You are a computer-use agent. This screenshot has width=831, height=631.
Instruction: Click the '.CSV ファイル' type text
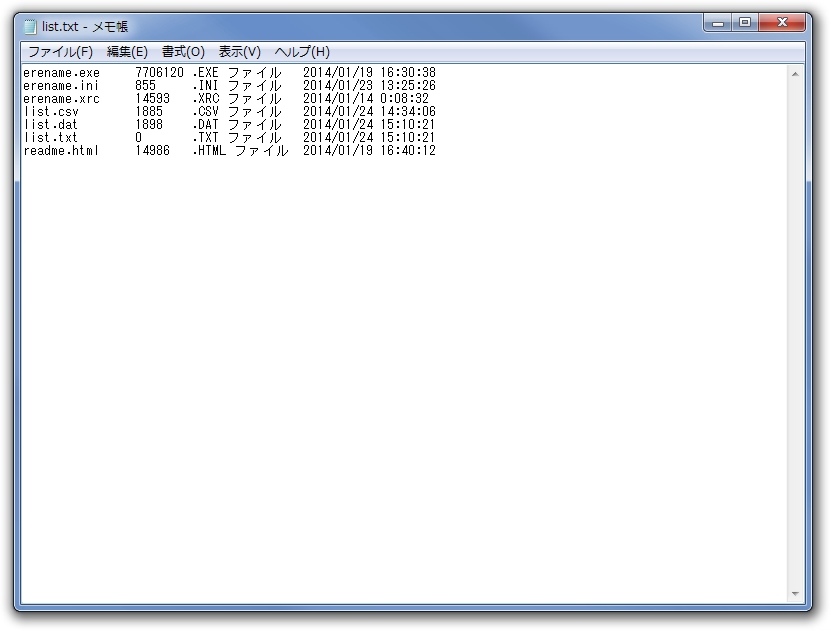tap(237, 112)
